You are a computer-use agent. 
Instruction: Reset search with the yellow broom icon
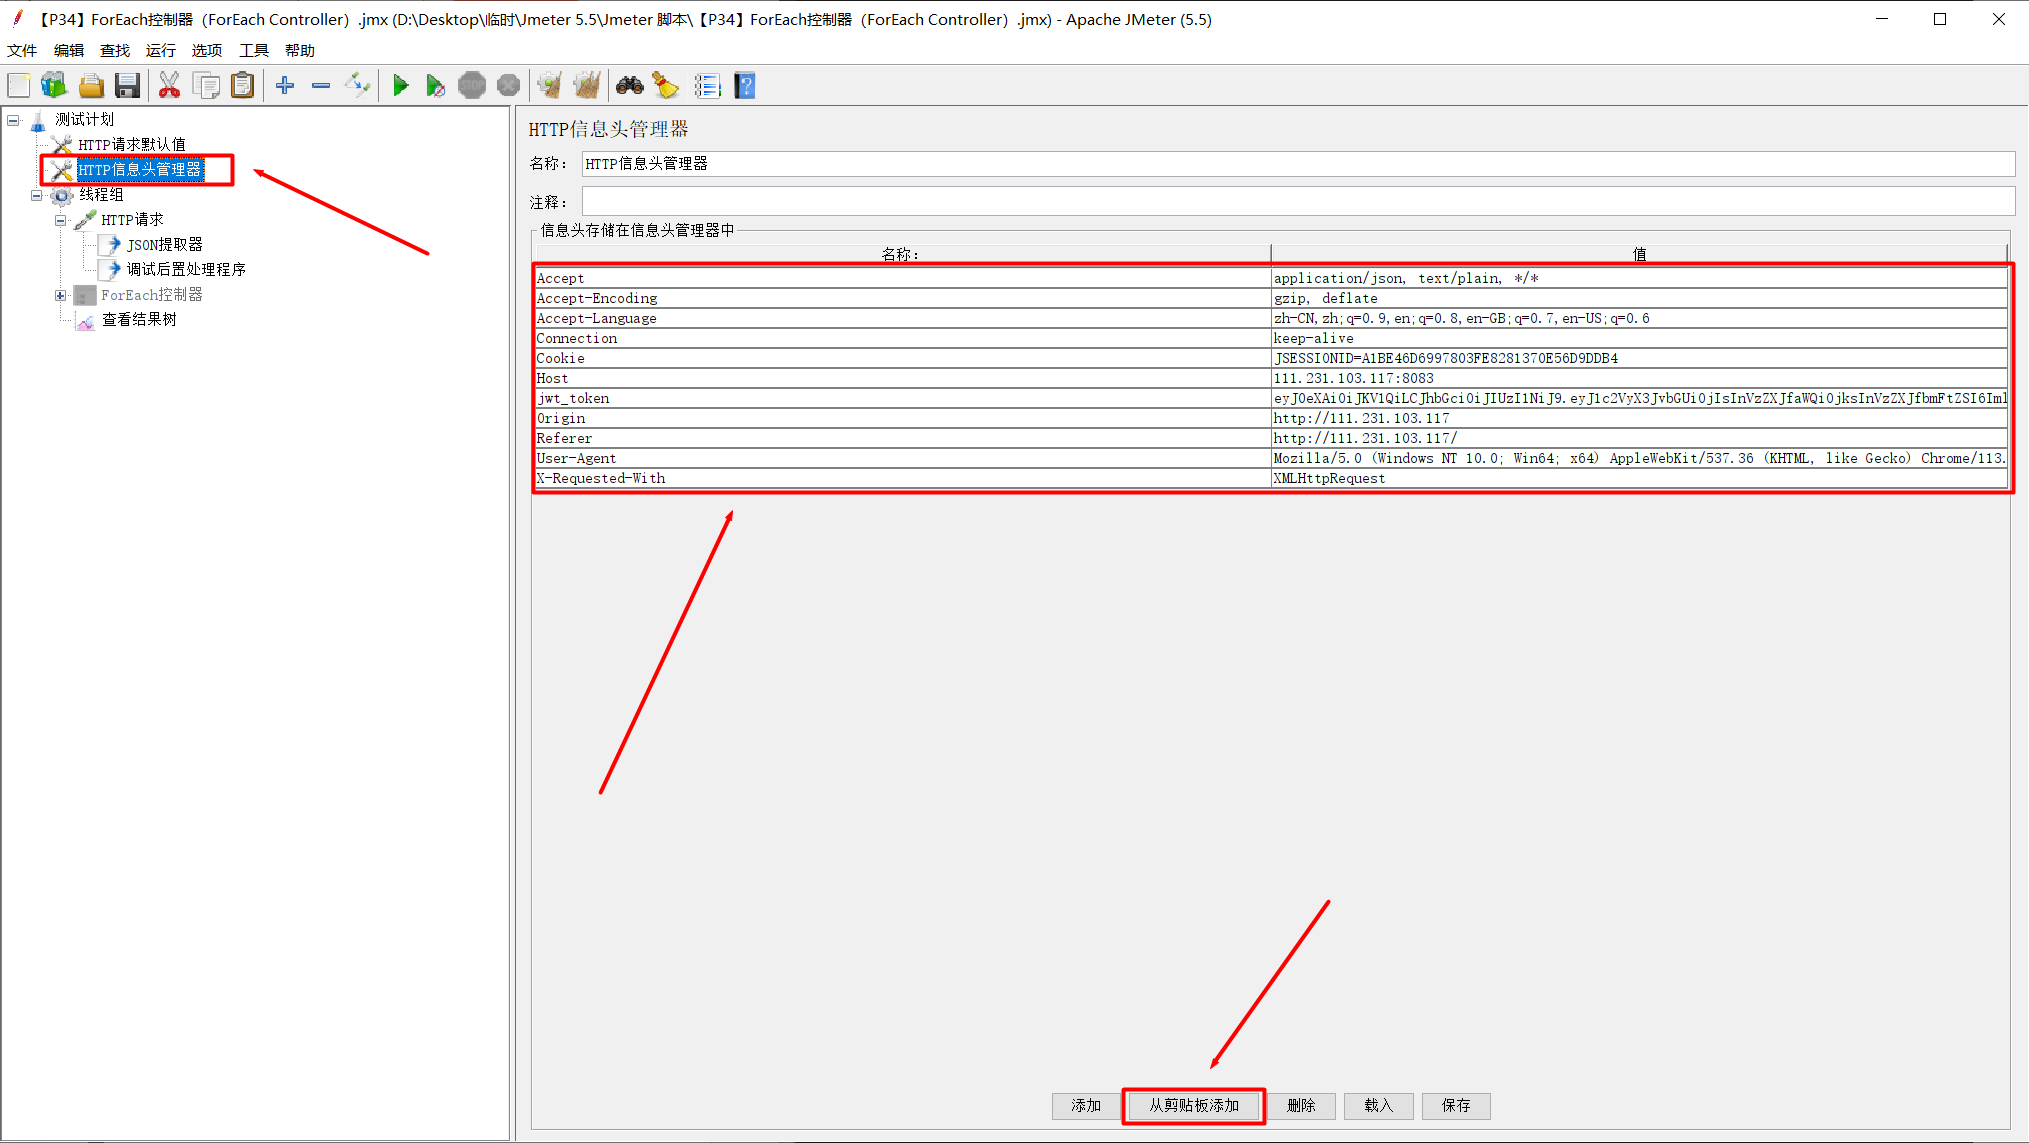pos(666,86)
